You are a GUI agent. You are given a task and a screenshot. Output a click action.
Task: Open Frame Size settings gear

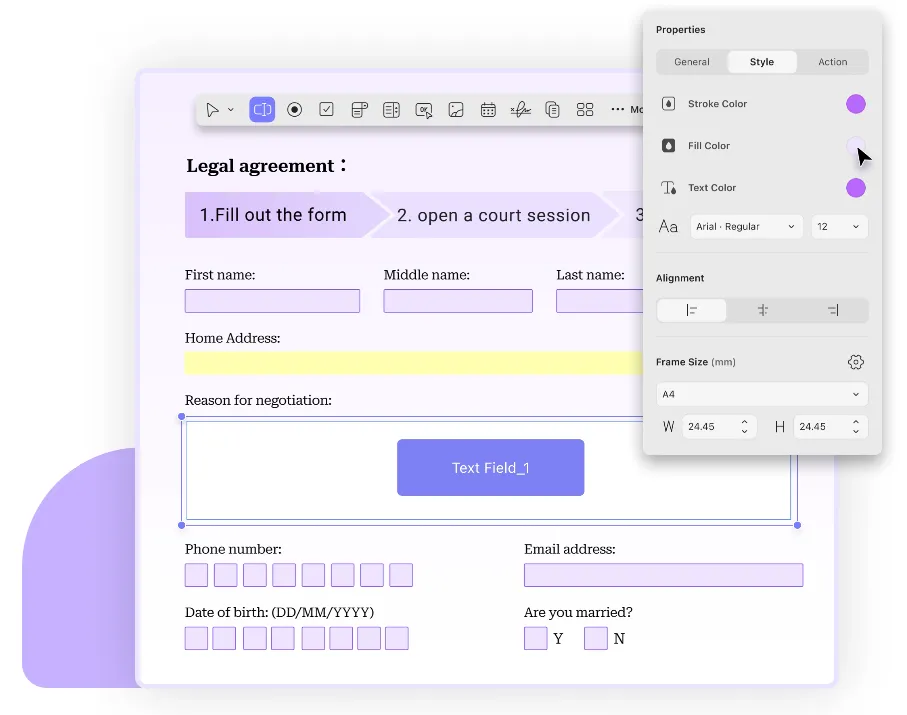pos(856,362)
